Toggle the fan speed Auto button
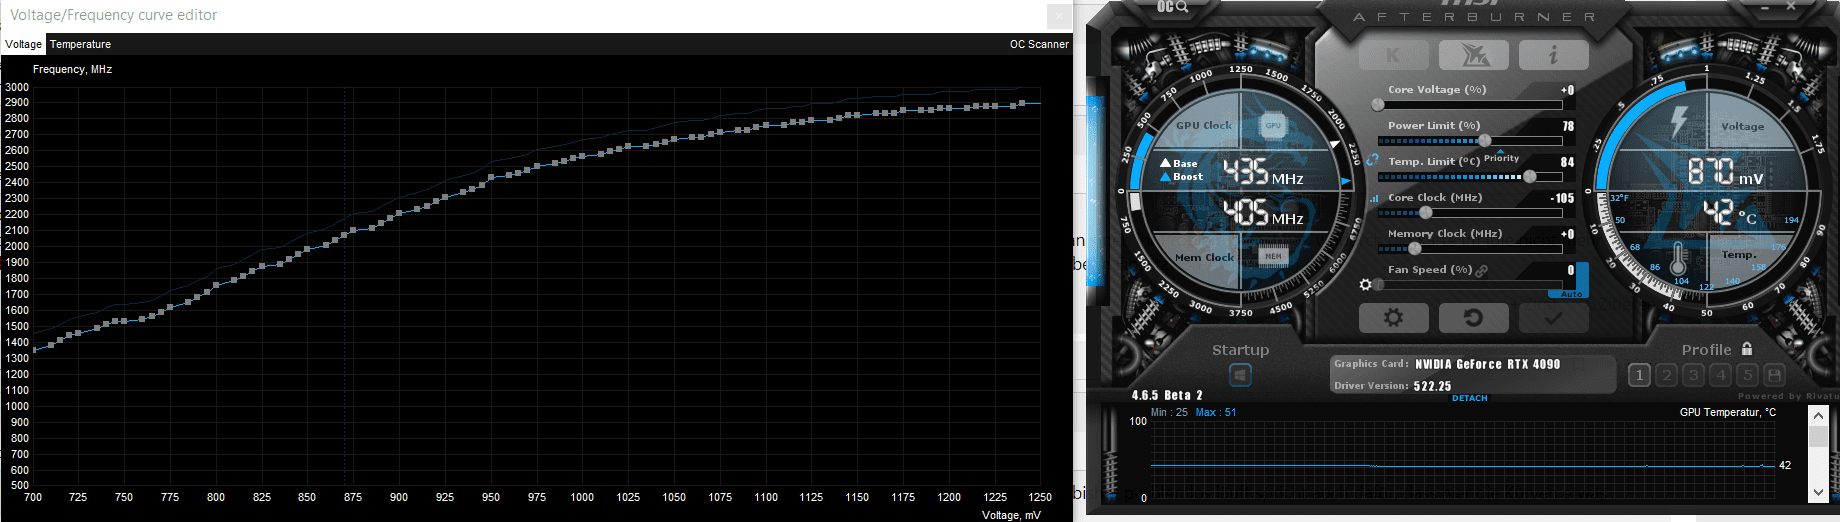 pyautogui.click(x=1571, y=294)
